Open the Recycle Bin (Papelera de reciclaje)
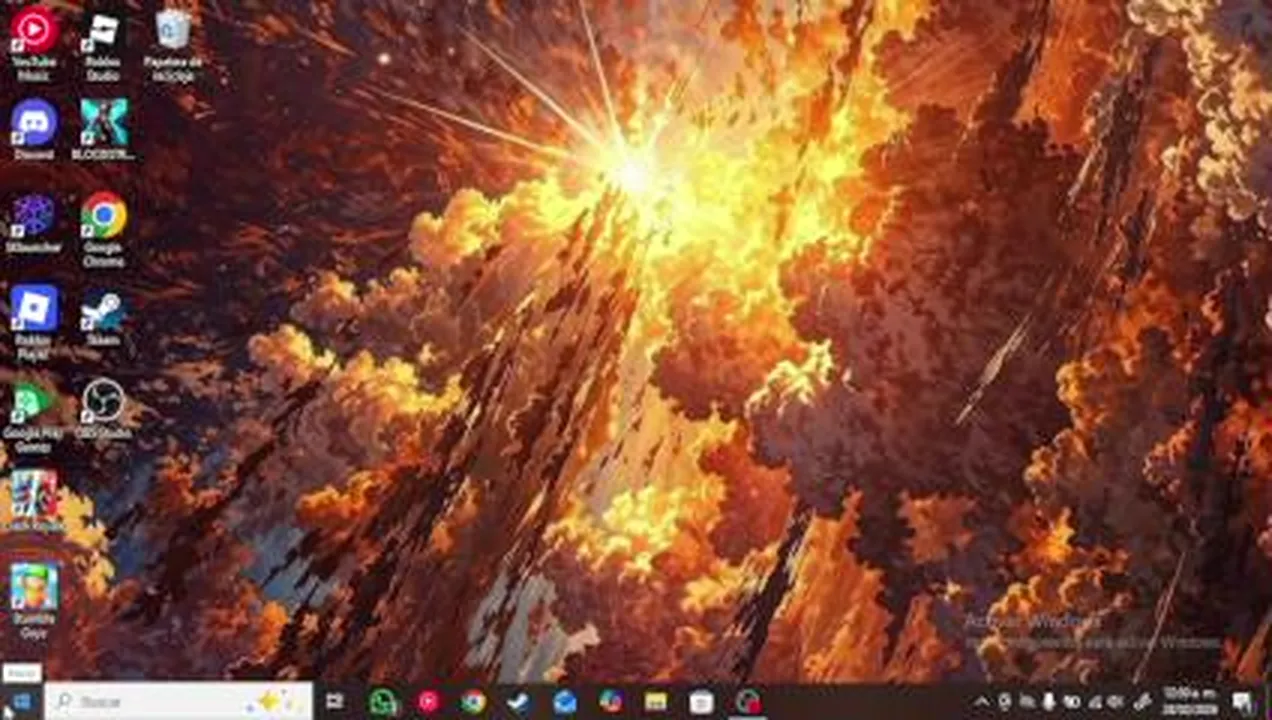Image resolution: width=1272 pixels, height=720 pixels. [173, 44]
